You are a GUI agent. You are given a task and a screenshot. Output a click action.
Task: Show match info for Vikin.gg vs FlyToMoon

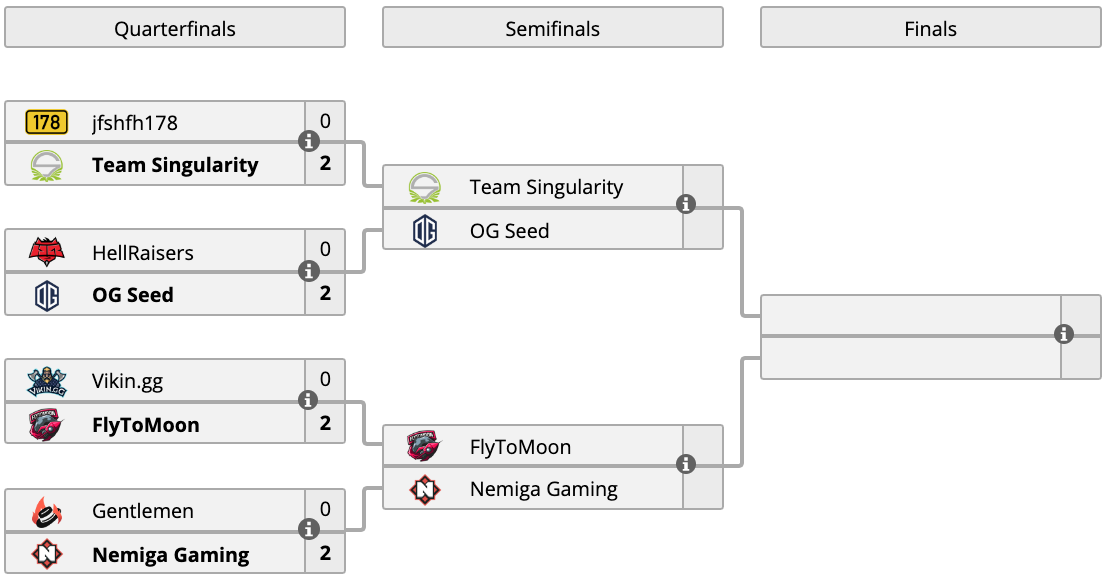pos(308,400)
